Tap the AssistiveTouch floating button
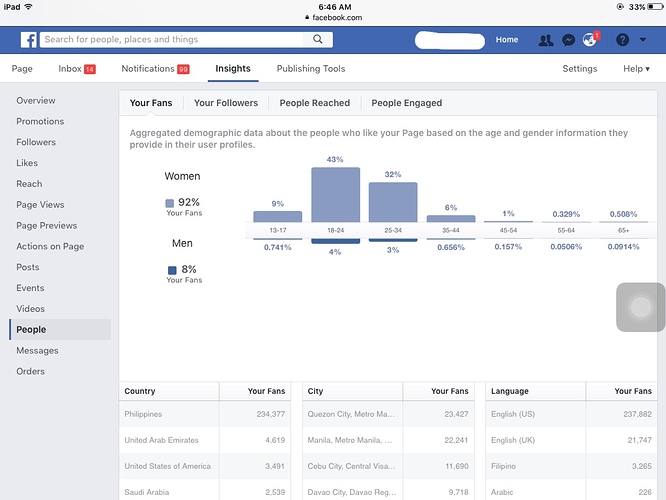Screen dimensions: 666x500 (641, 307)
